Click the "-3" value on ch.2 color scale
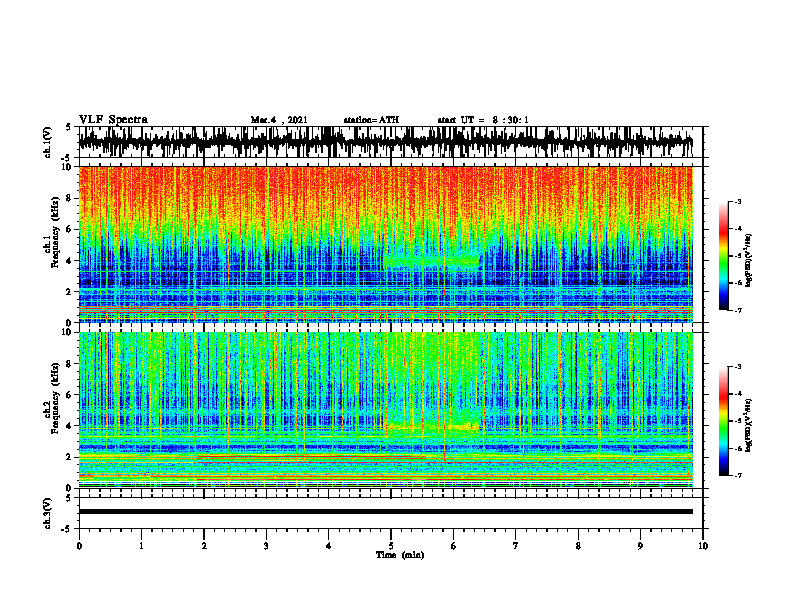The image size is (792, 612). tap(738, 367)
